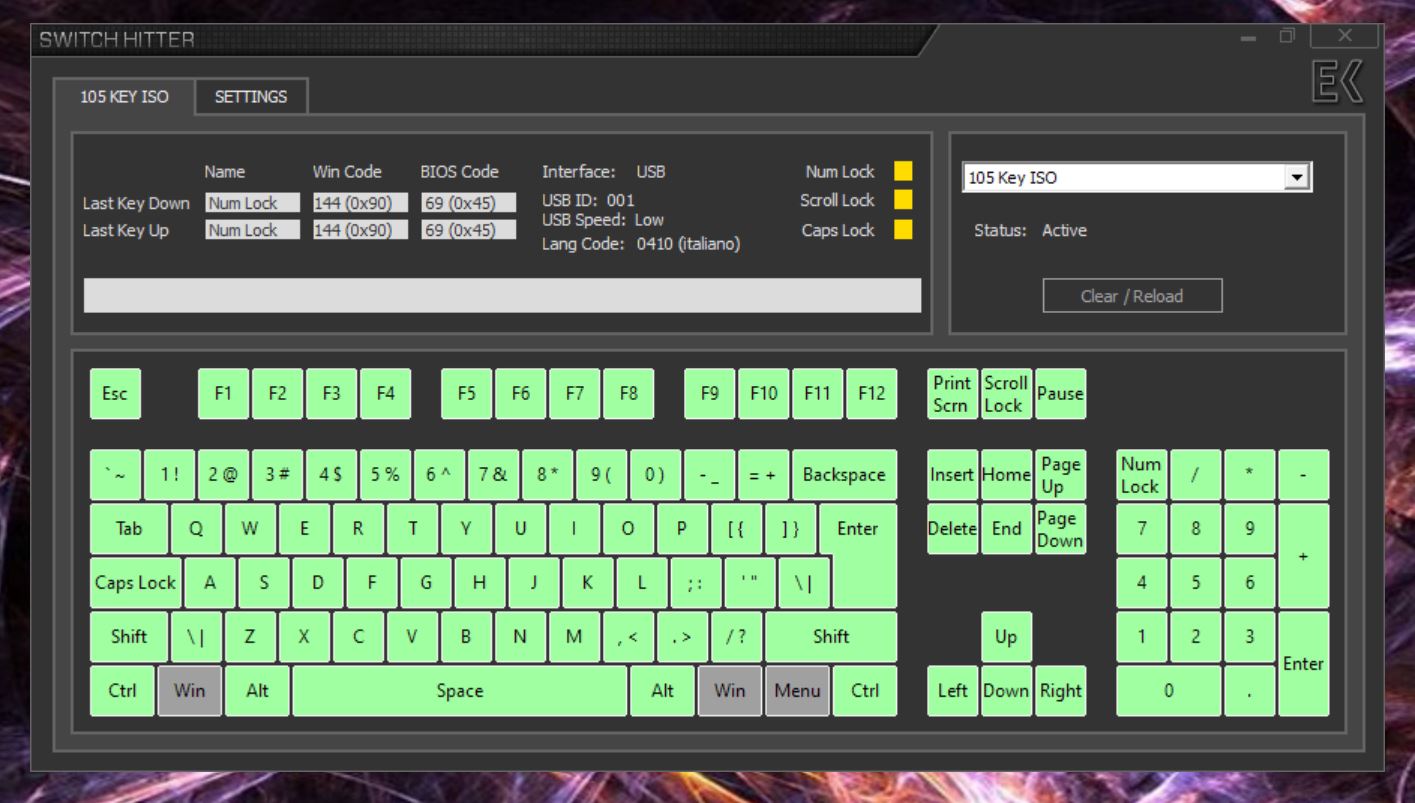The width and height of the screenshot is (1415, 803).
Task: Click the Esc key tile
Action: pos(115,394)
